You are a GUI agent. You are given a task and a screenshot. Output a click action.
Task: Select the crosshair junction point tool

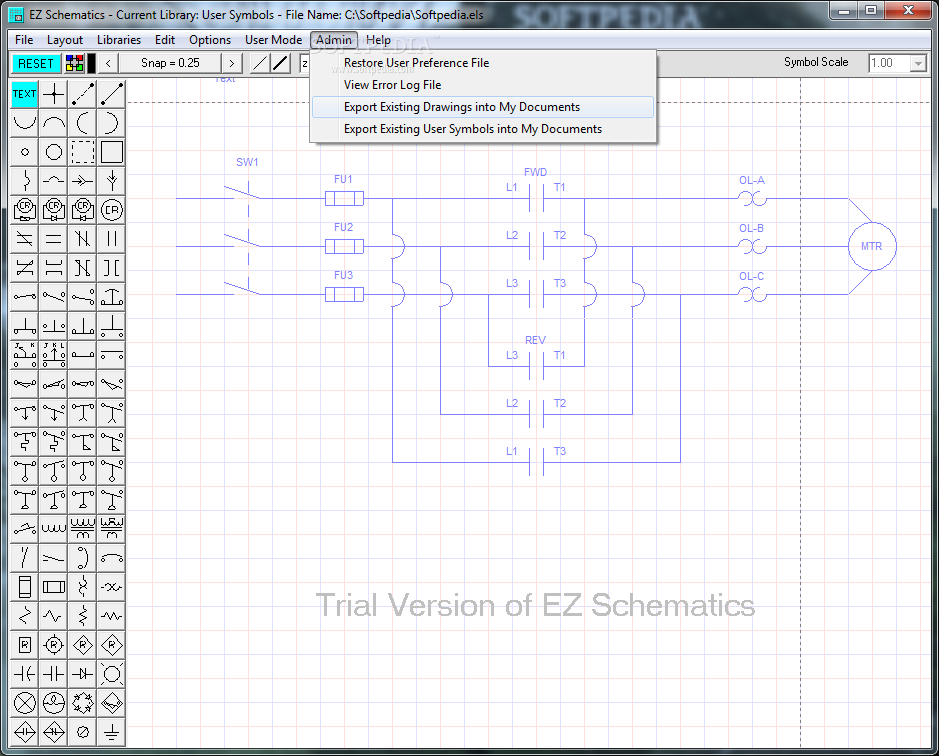click(x=53, y=94)
